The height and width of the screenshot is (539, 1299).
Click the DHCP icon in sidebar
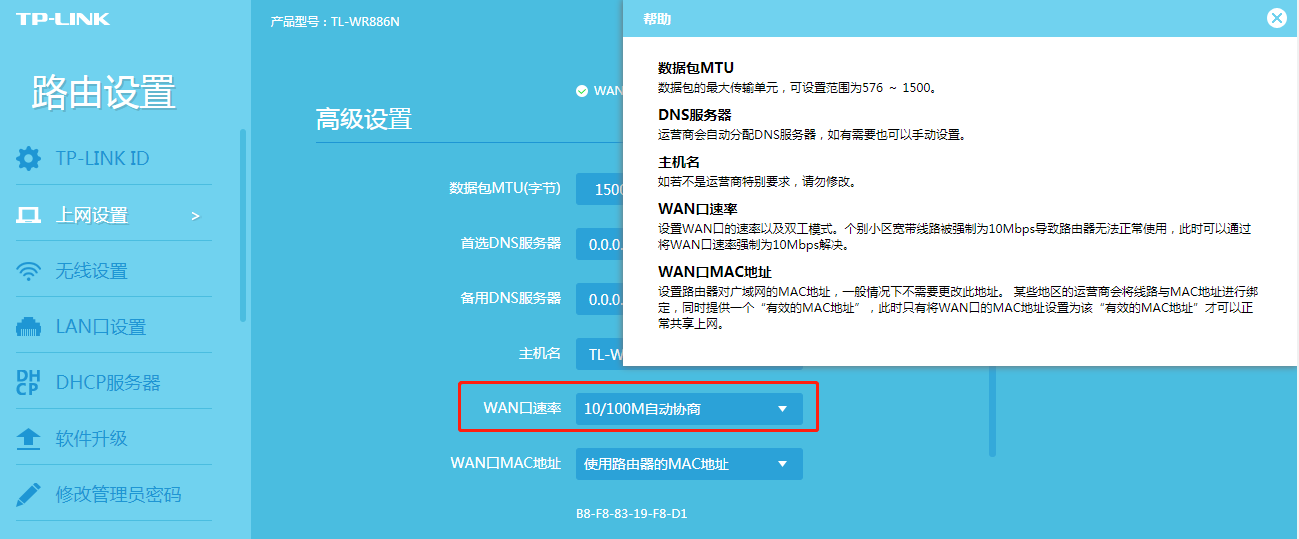28,383
